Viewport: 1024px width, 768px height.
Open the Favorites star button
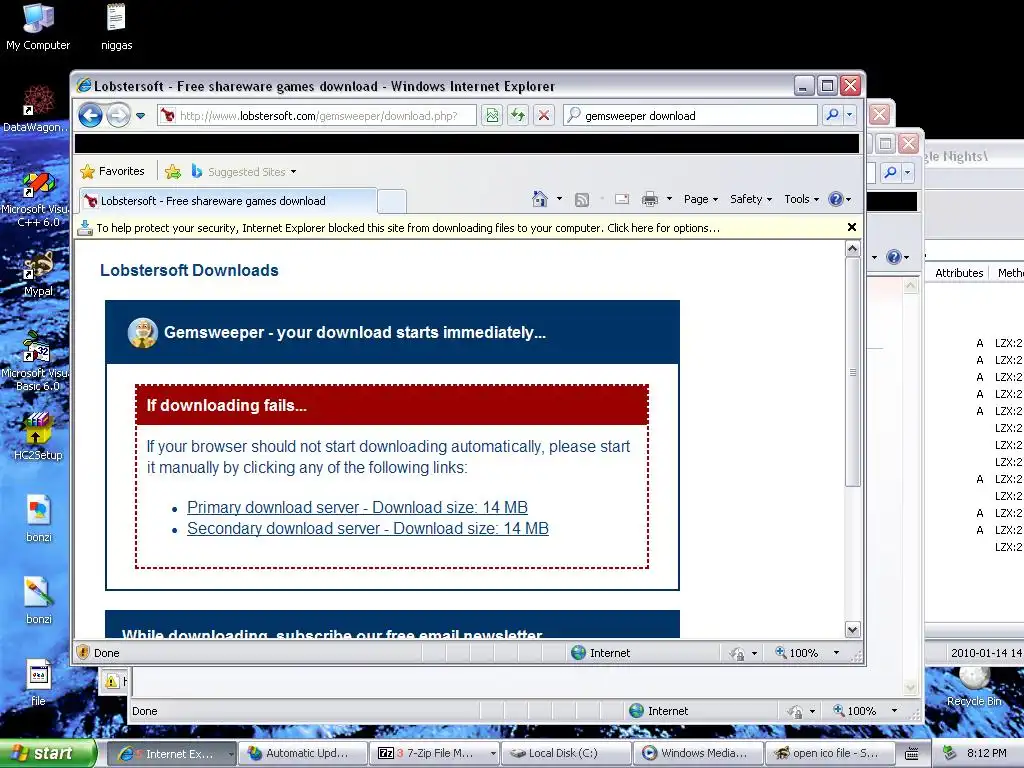[x=112, y=171]
